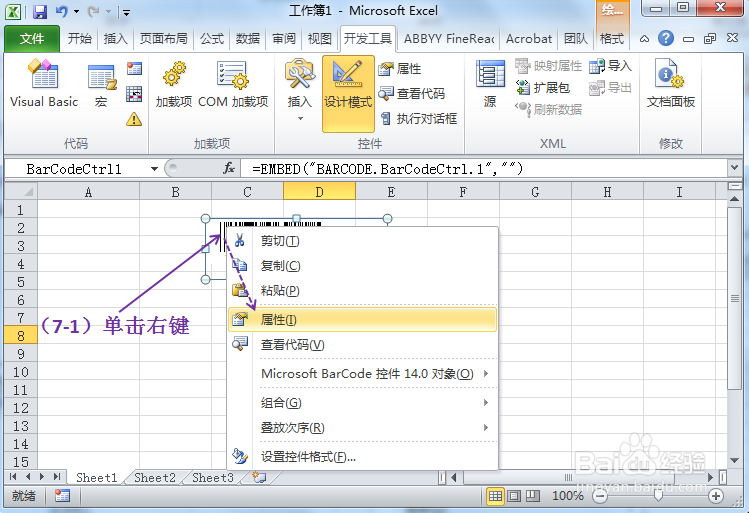Click the macro record icon in status bar
Image resolution: width=749 pixels, height=513 pixels.
pyautogui.click(x=62, y=496)
